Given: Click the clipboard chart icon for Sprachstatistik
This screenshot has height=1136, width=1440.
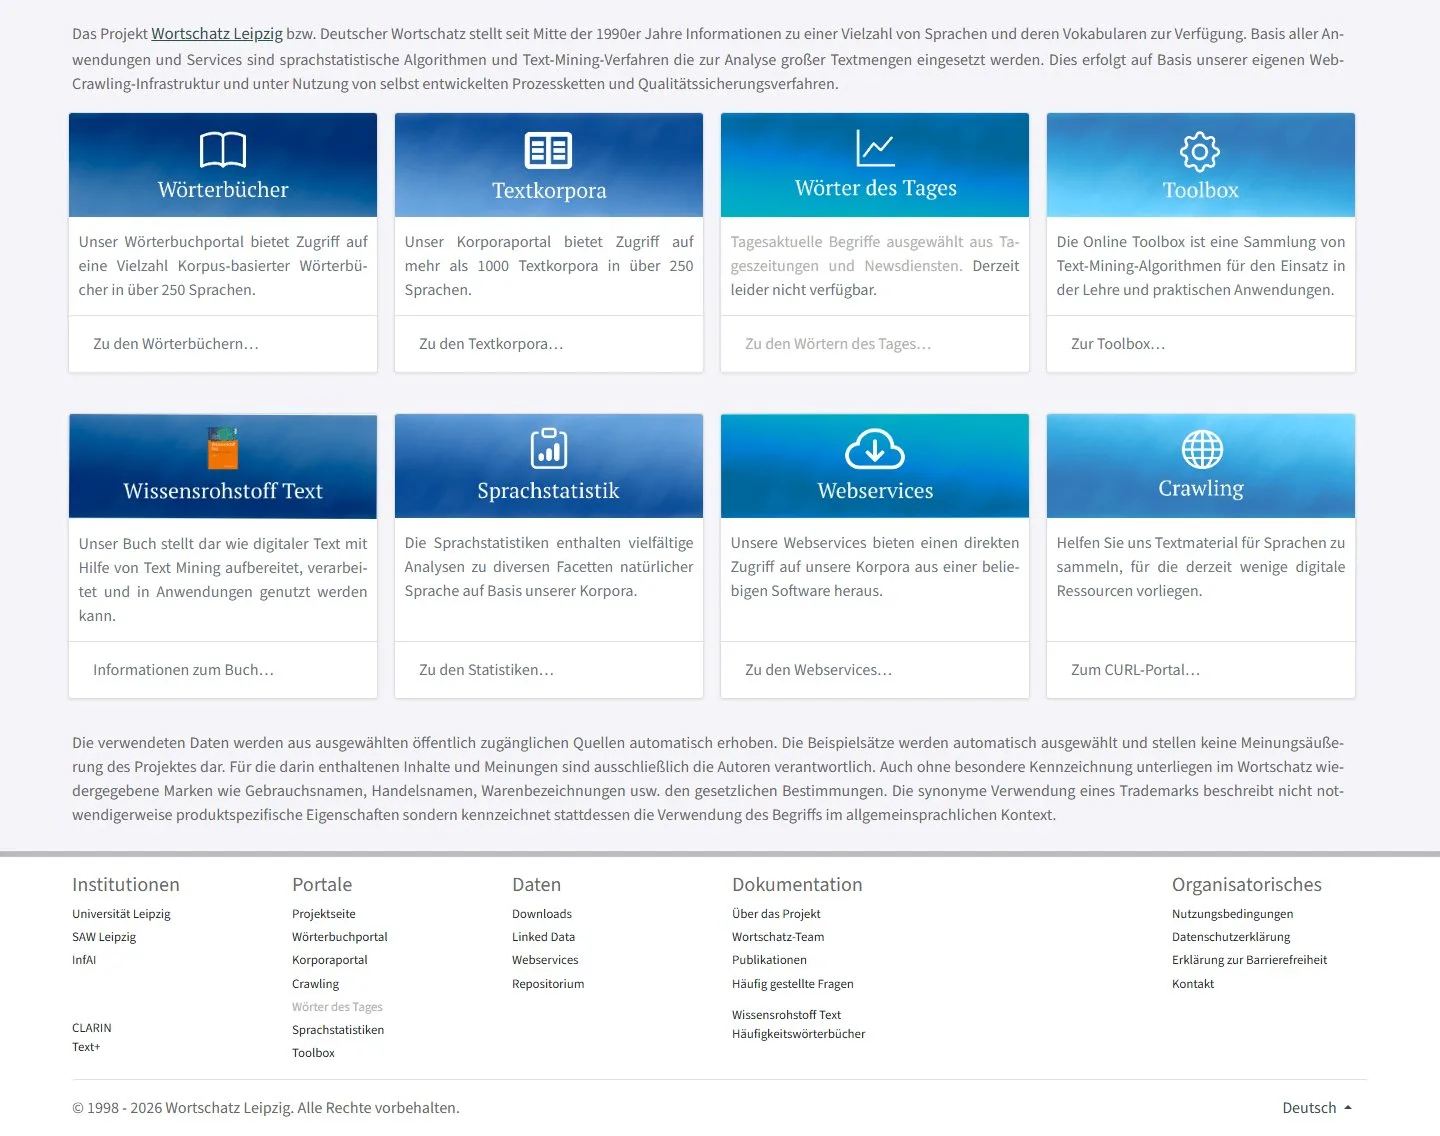Looking at the screenshot, I should coord(548,448).
